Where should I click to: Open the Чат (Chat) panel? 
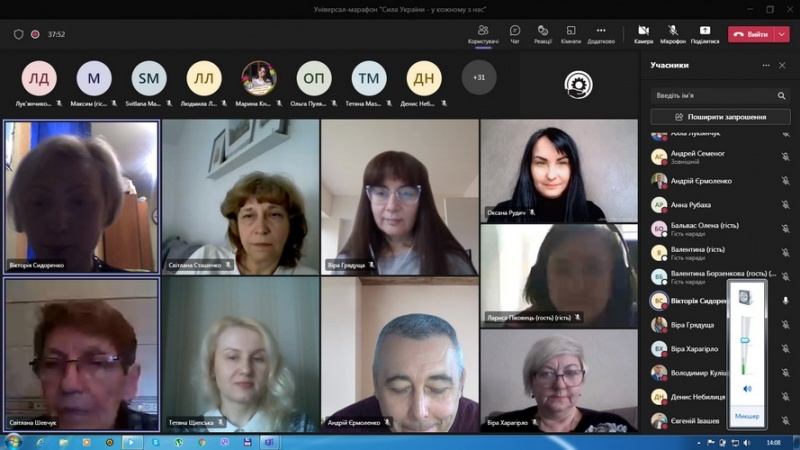[x=515, y=34]
